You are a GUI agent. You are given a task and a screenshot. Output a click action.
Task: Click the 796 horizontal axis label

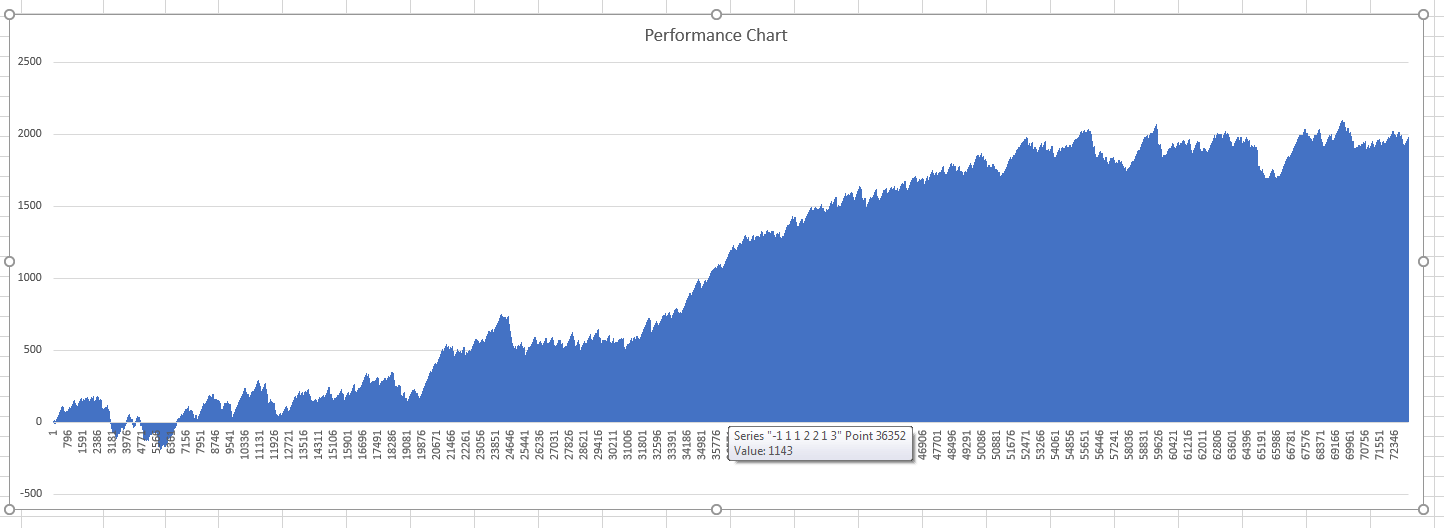pyautogui.click(x=67, y=441)
